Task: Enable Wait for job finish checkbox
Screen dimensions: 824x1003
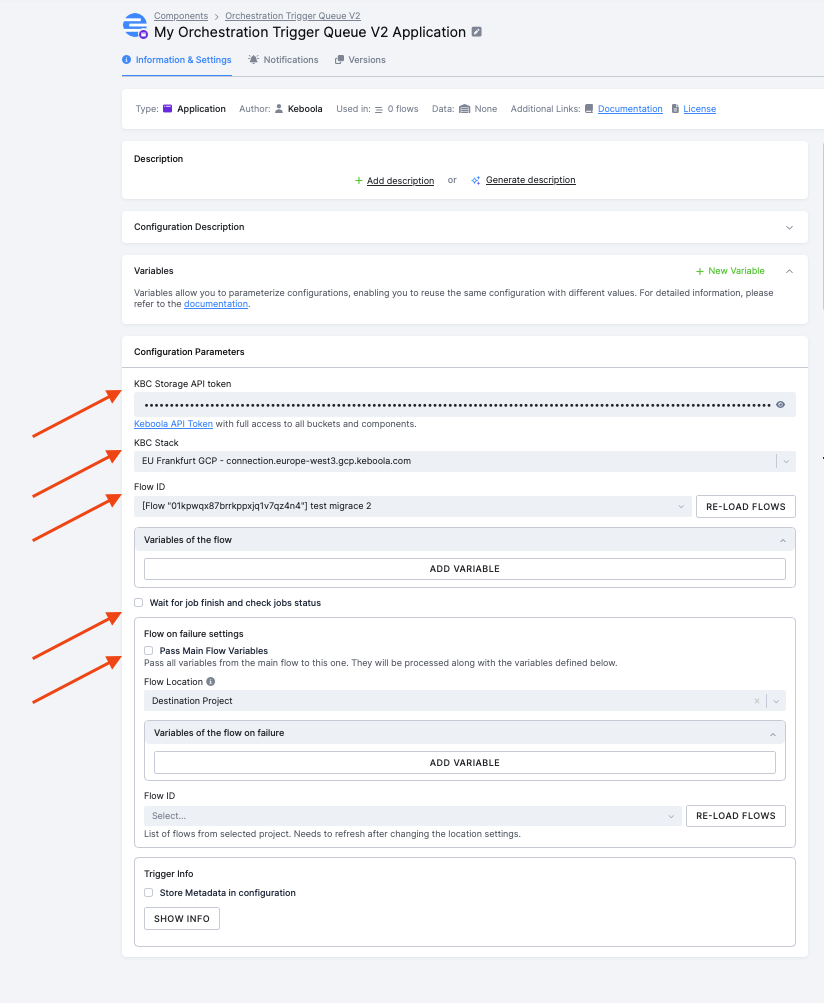Action: [138, 603]
